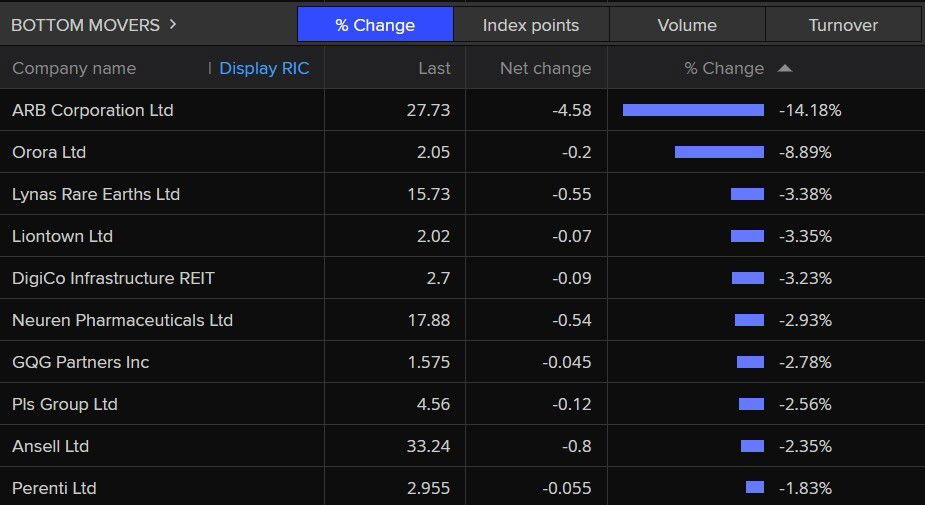Click the ARB Corporation percent change bar
This screenshot has height=505, width=925.
[693, 110]
